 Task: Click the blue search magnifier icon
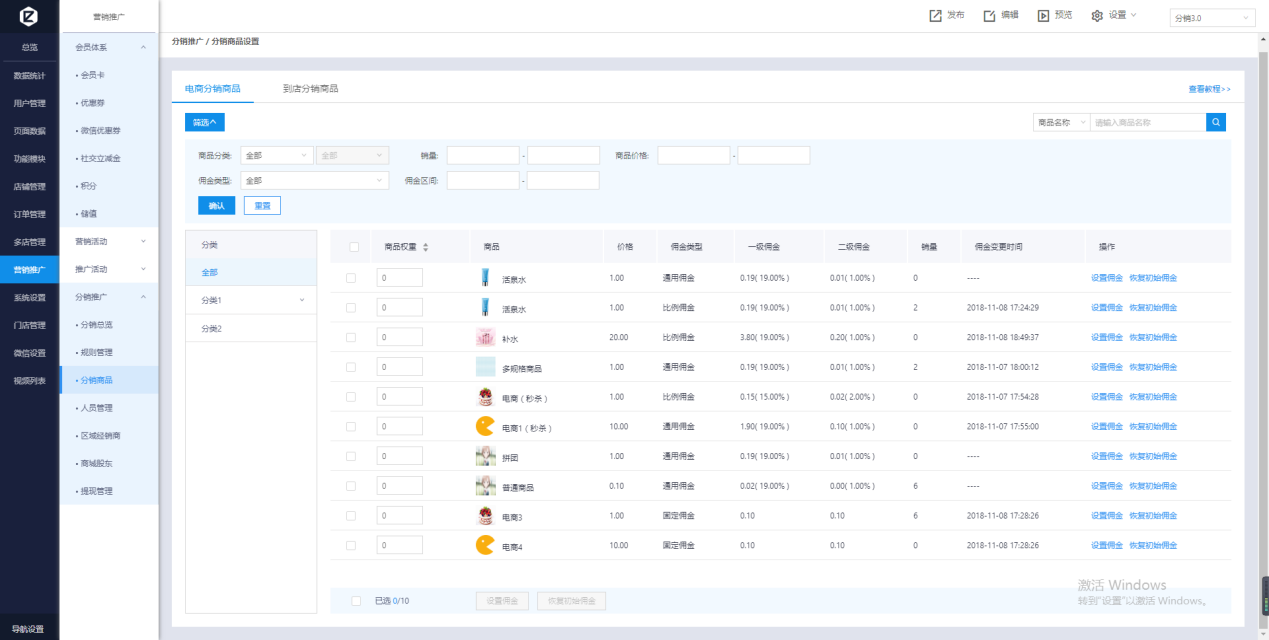pos(1216,122)
